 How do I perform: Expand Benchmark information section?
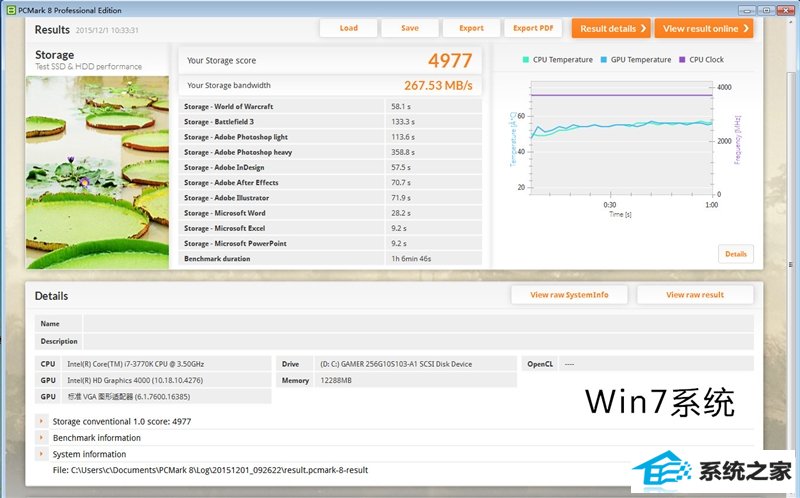[x=41, y=438]
